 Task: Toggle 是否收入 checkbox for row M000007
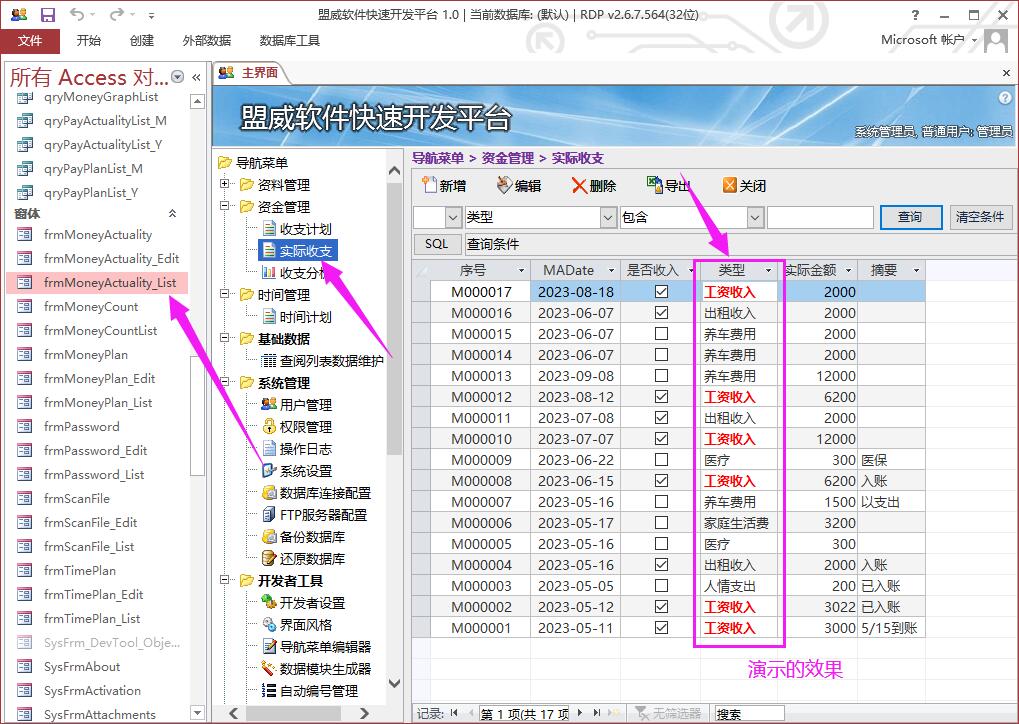pos(661,502)
